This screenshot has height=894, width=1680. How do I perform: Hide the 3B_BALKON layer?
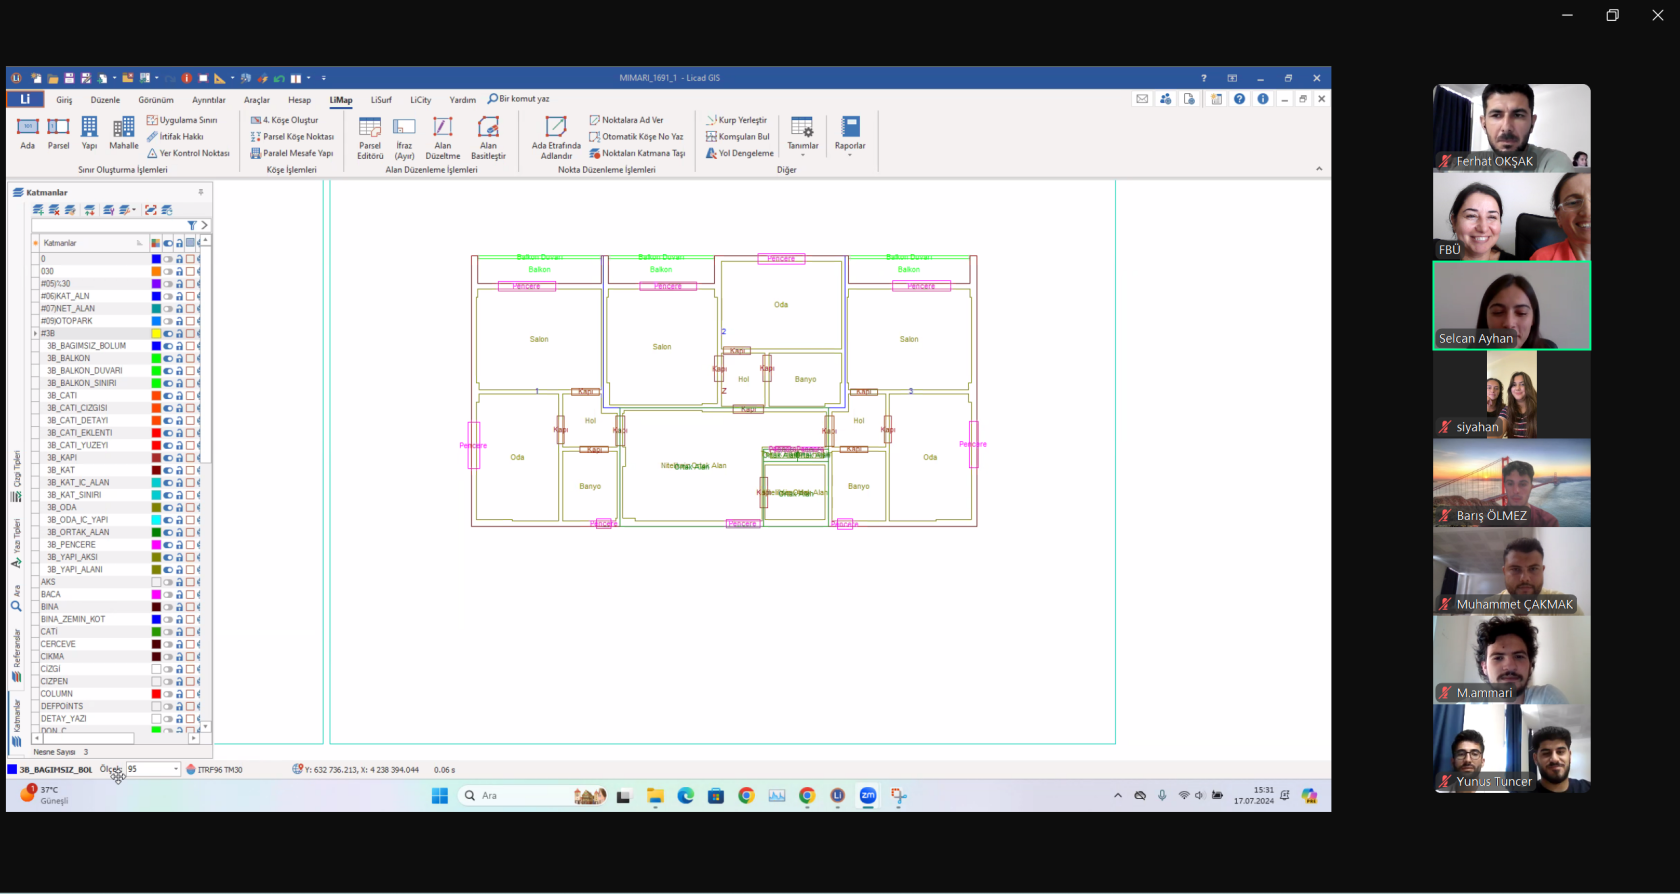point(168,358)
